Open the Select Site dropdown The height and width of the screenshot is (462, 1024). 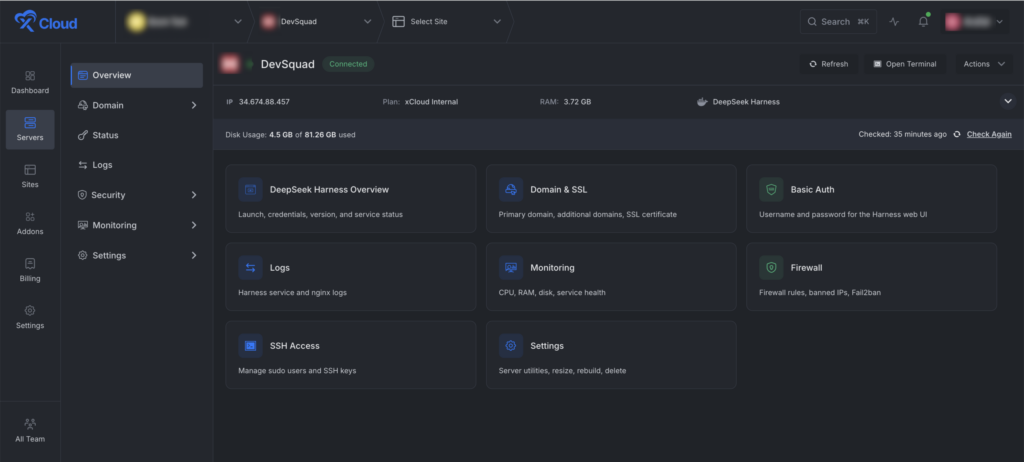click(497, 22)
